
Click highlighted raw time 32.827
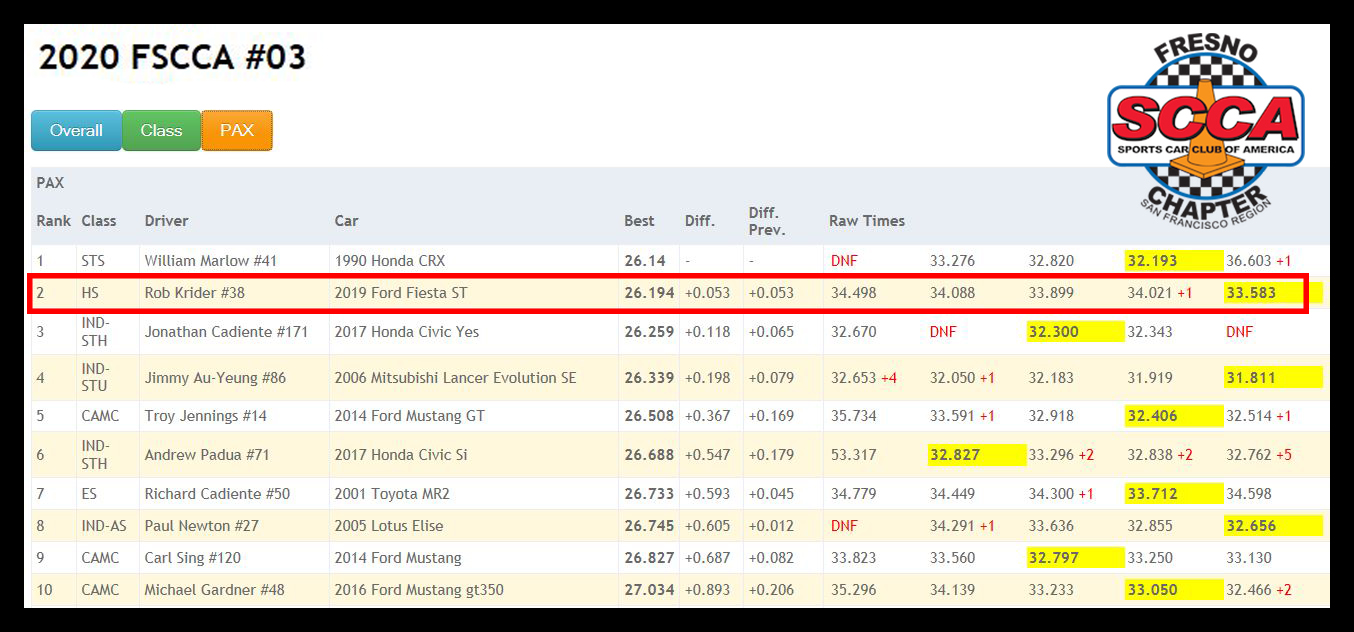[977, 454]
